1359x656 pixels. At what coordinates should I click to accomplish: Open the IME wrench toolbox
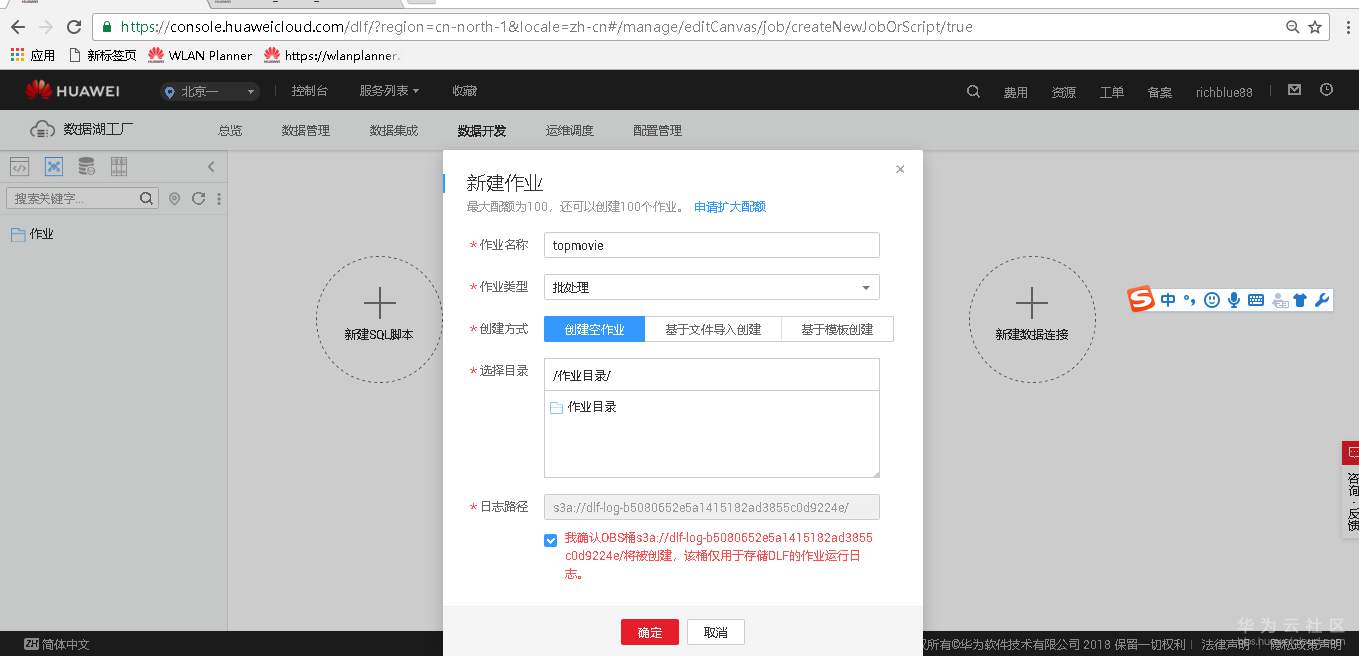[x=1322, y=299]
